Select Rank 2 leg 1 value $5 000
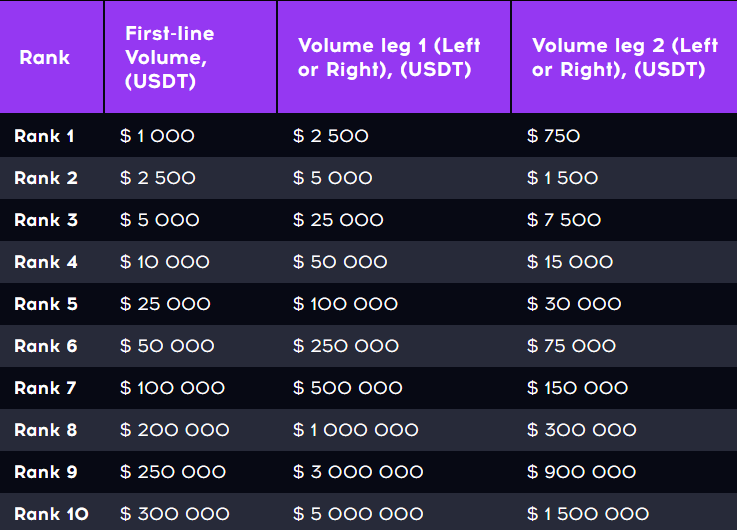This screenshot has width=737, height=530. [332, 178]
